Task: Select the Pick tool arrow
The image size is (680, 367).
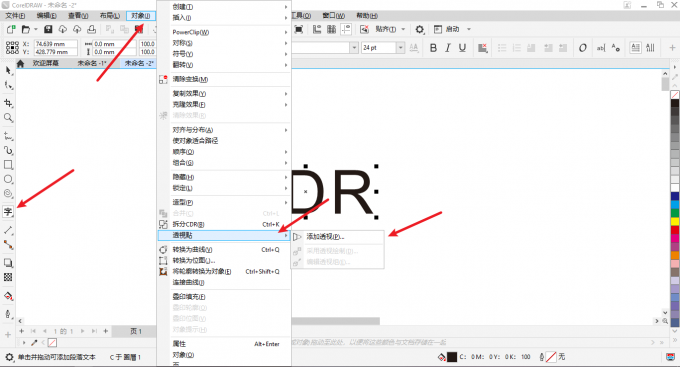Action: coord(8,70)
